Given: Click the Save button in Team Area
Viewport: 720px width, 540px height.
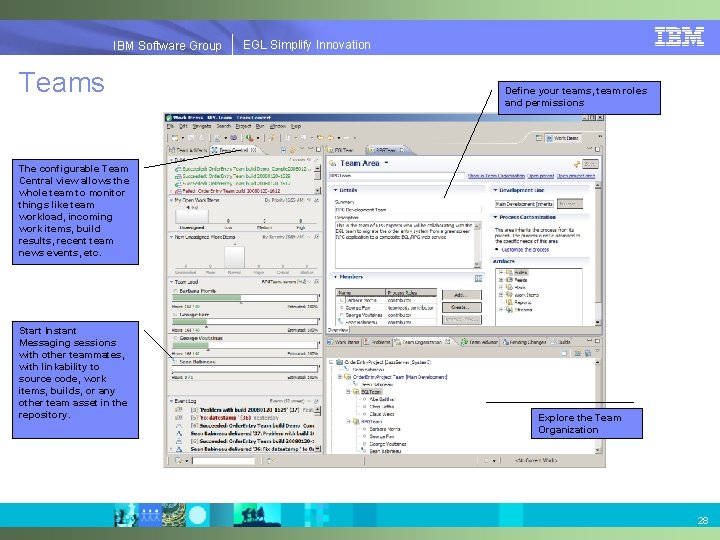Looking at the screenshot, I should pos(590,164).
